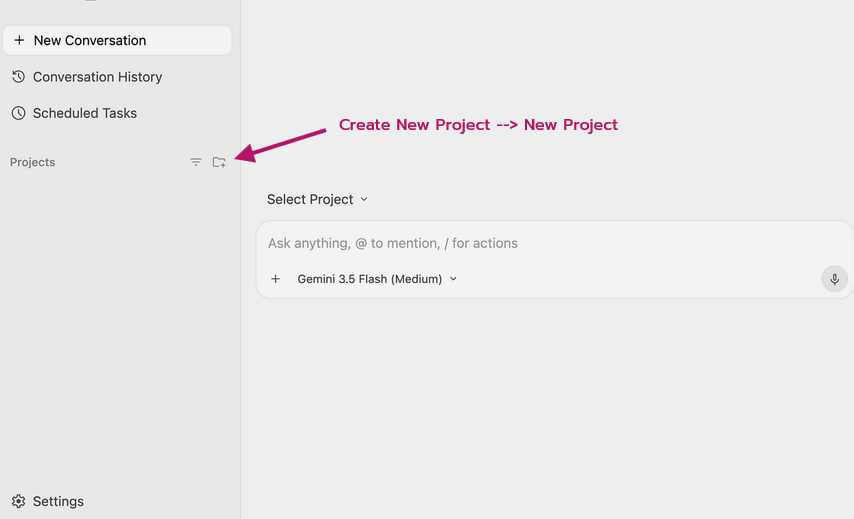Focus the Ask anything prompt field
Image resolution: width=854 pixels, height=519 pixels.
pos(554,243)
